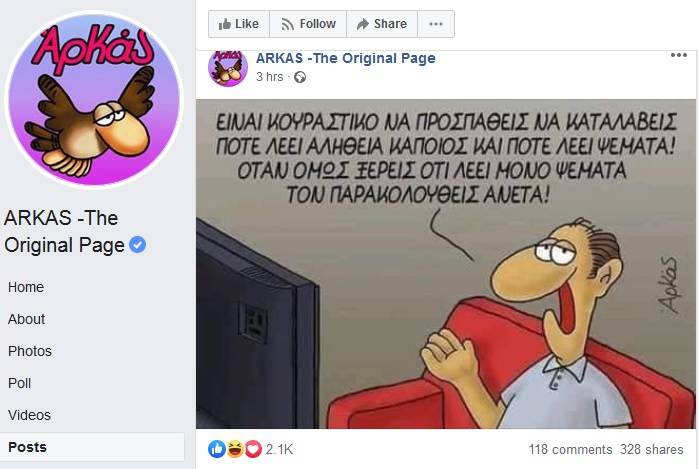Open the large ARKAS owl profile picture
698x469 pixels.
tap(94, 99)
